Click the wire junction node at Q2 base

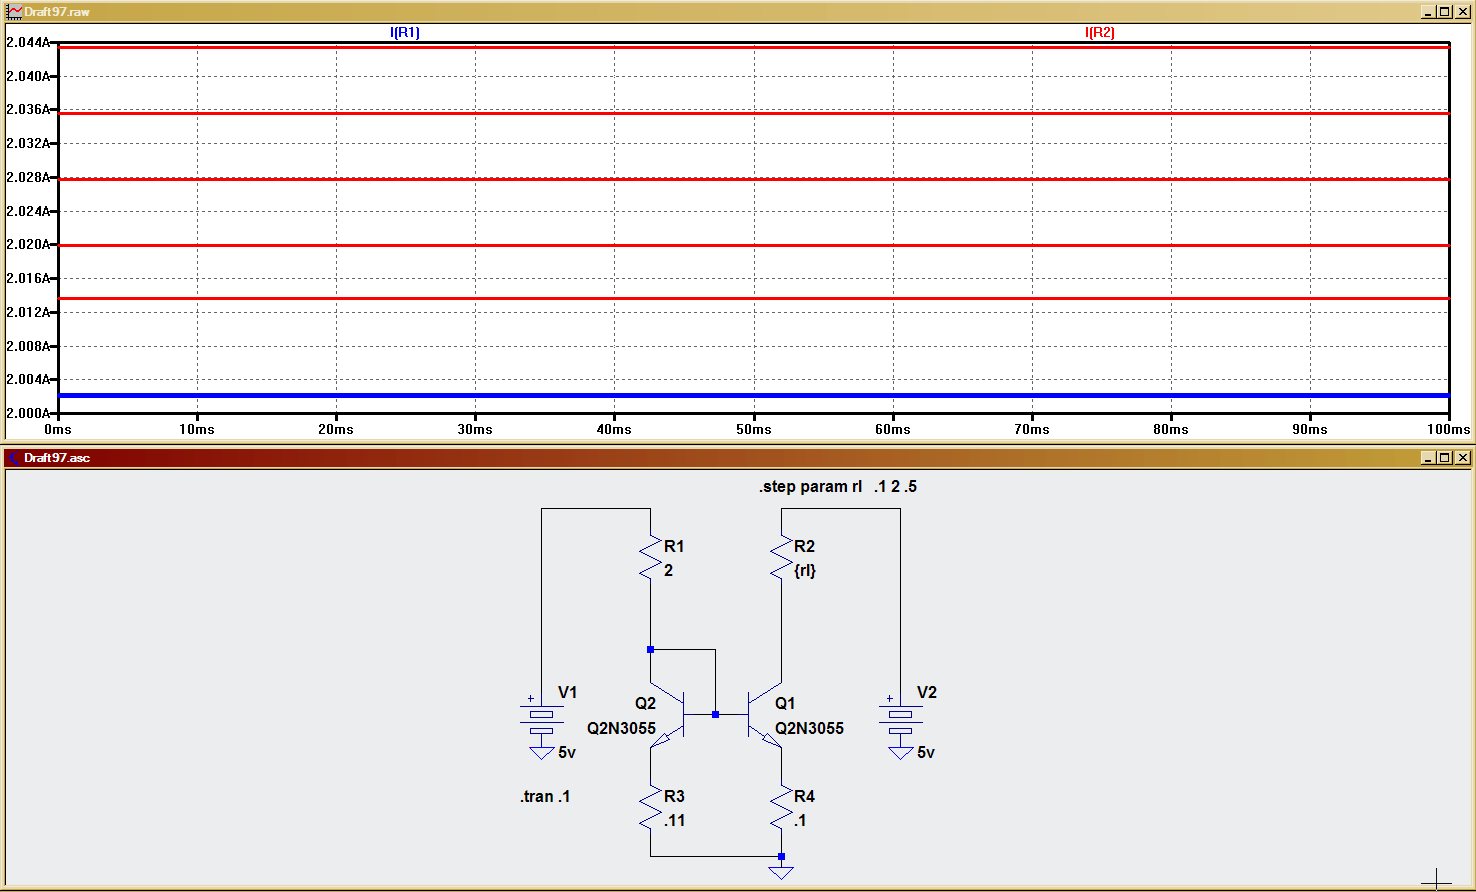point(715,715)
